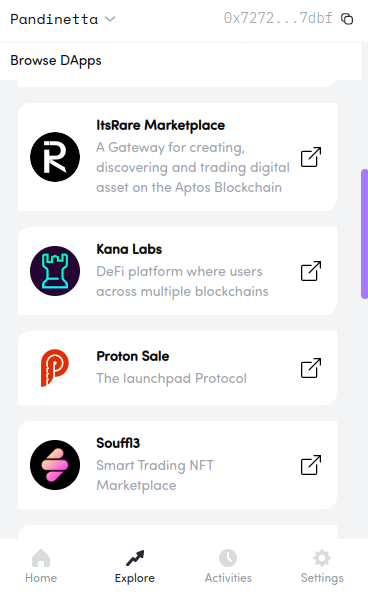Click the Souffl3 pink logo
368x594 pixels.
[55, 465]
